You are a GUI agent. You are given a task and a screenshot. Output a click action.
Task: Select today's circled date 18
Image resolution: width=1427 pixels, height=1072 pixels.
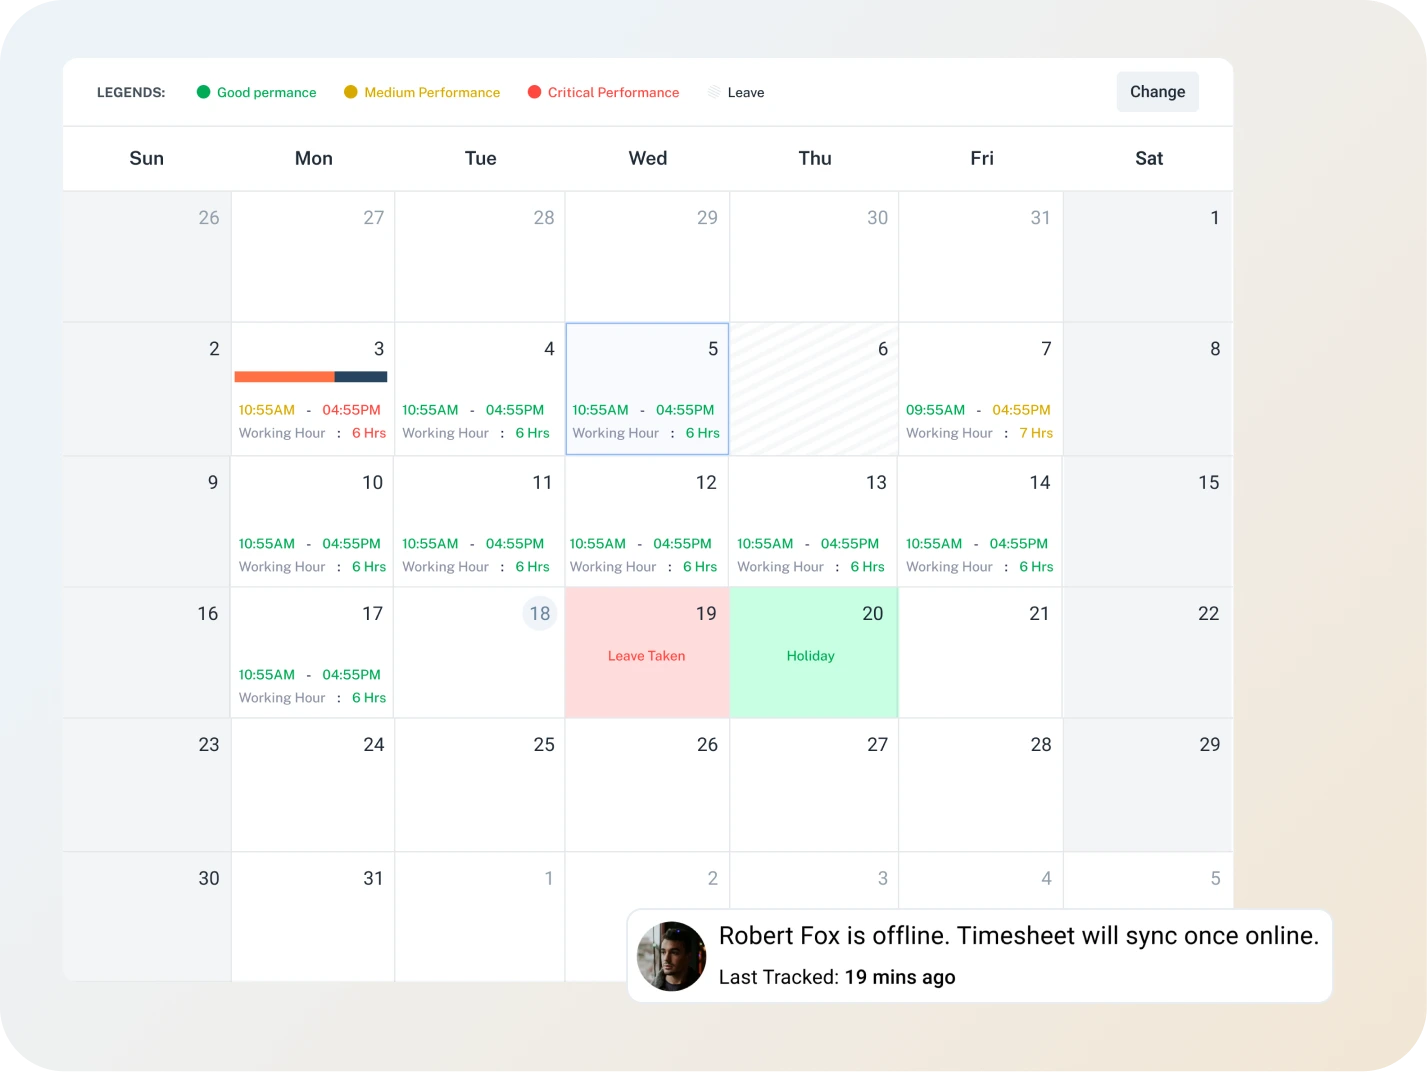(x=540, y=613)
